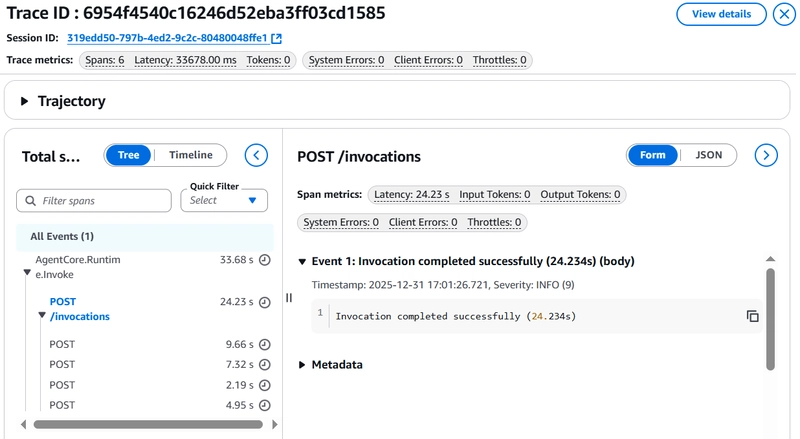
Task: Click the View details button
Action: [720, 14]
